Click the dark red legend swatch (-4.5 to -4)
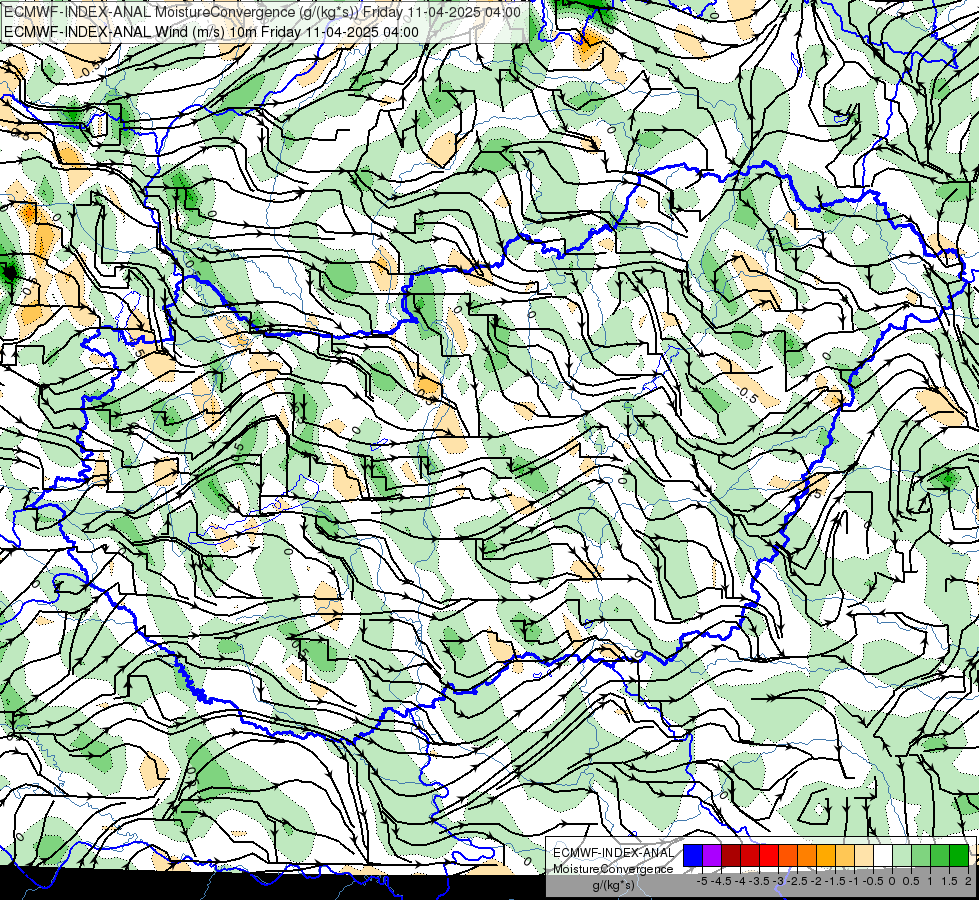Screen dimensions: 979x900 click(731, 856)
